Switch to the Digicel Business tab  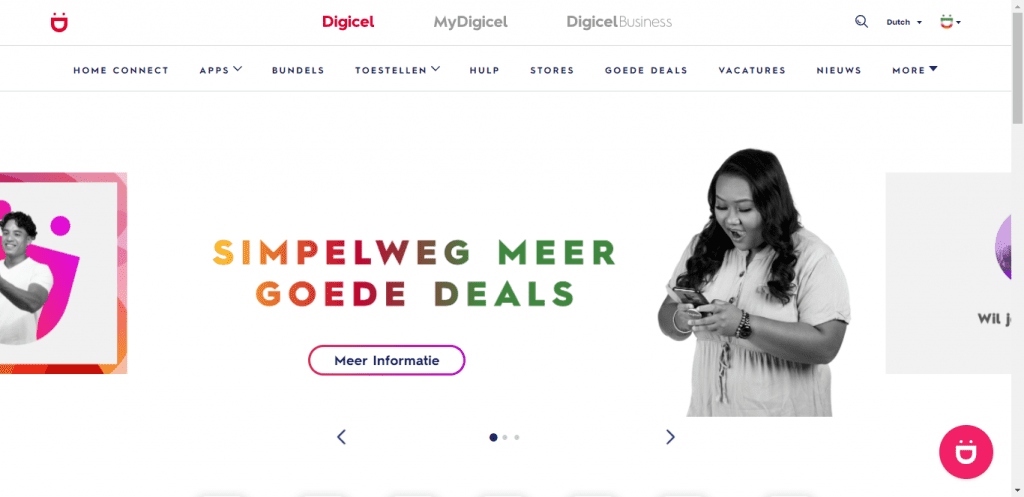pos(619,22)
